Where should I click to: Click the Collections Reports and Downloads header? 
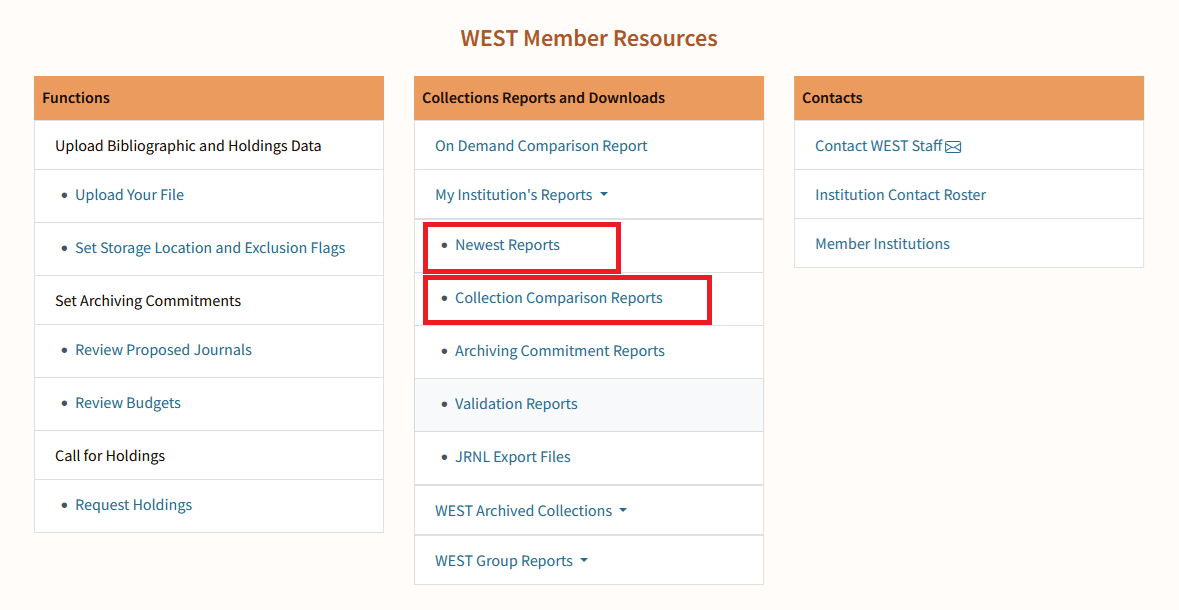(589, 98)
